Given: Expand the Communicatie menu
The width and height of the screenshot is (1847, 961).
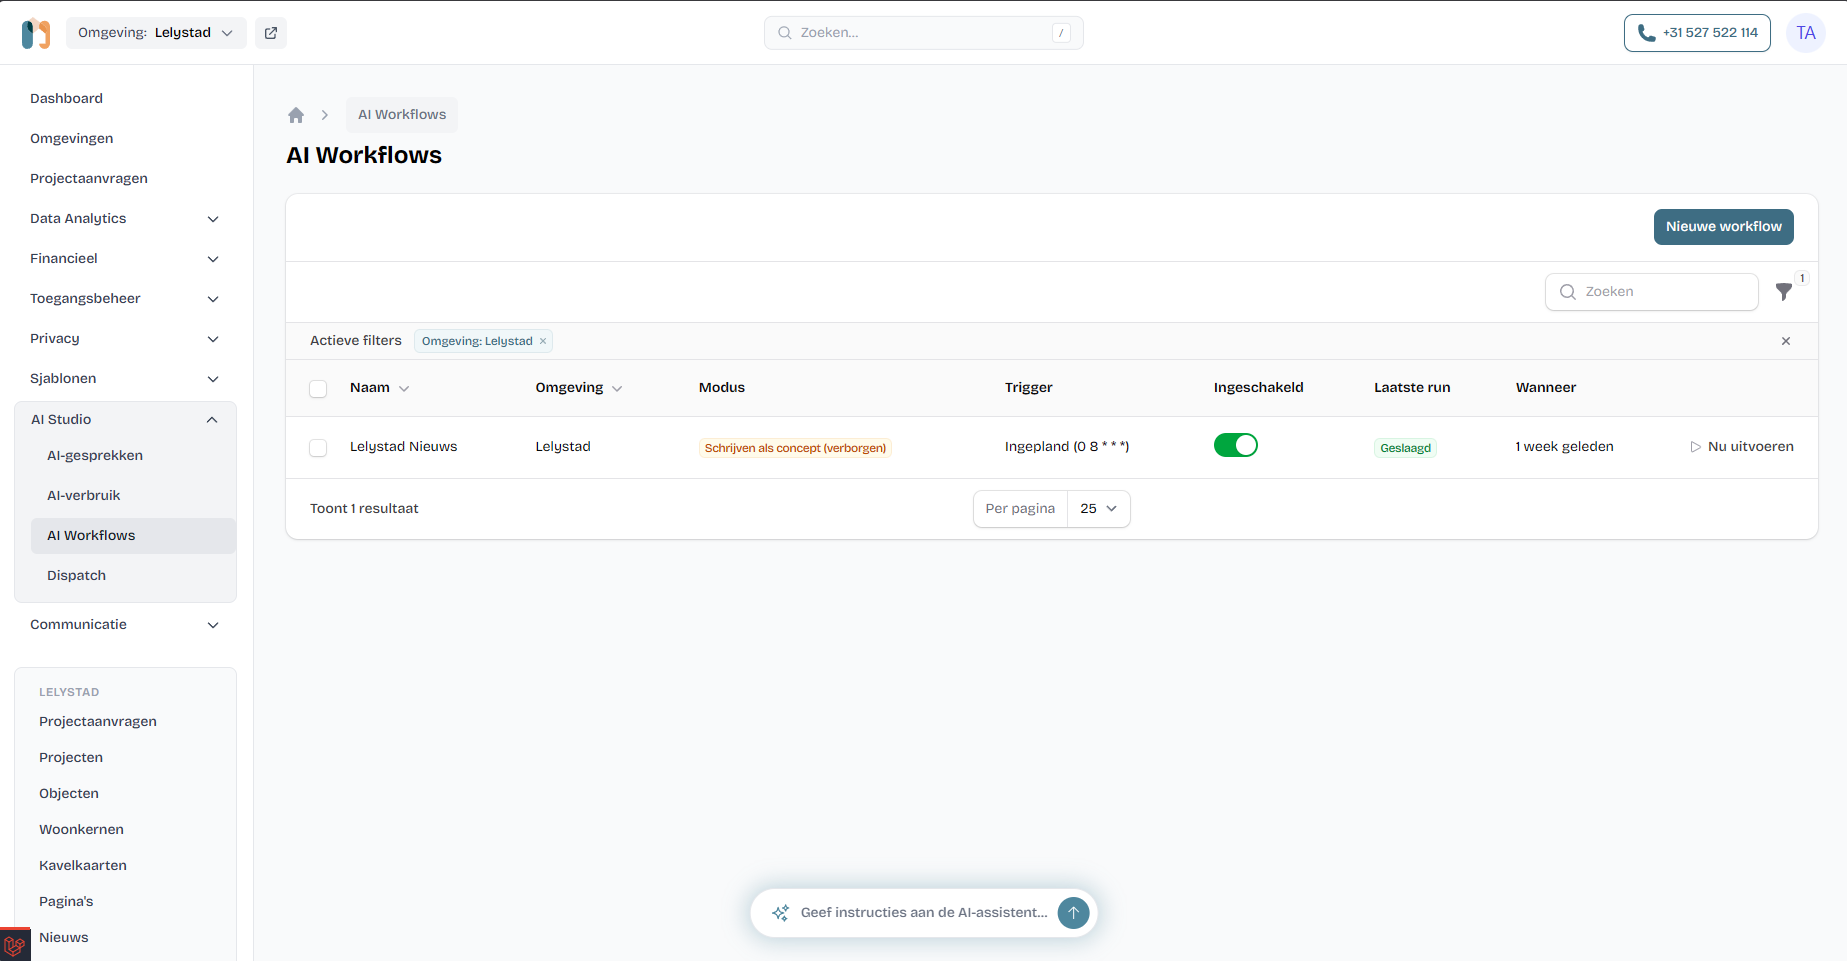Looking at the screenshot, I should click(x=125, y=625).
